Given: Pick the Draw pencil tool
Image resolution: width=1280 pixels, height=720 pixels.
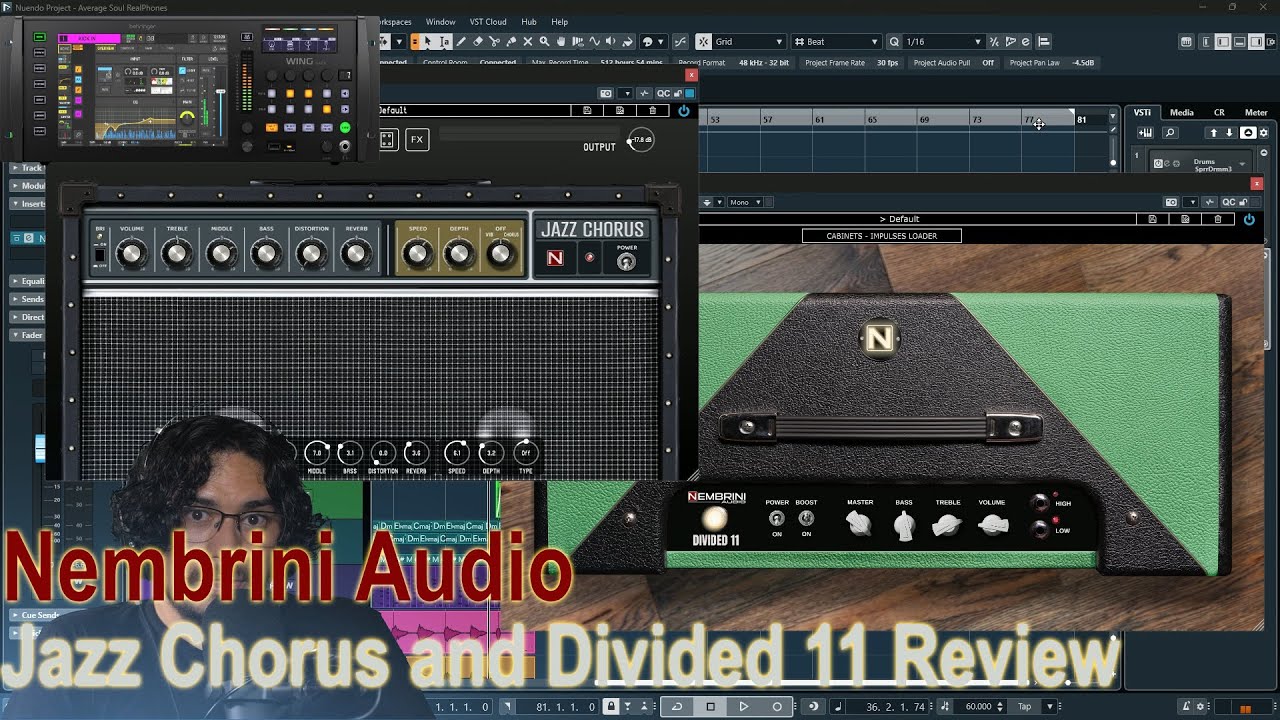Looking at the screenshot, I should pos(461,42).
